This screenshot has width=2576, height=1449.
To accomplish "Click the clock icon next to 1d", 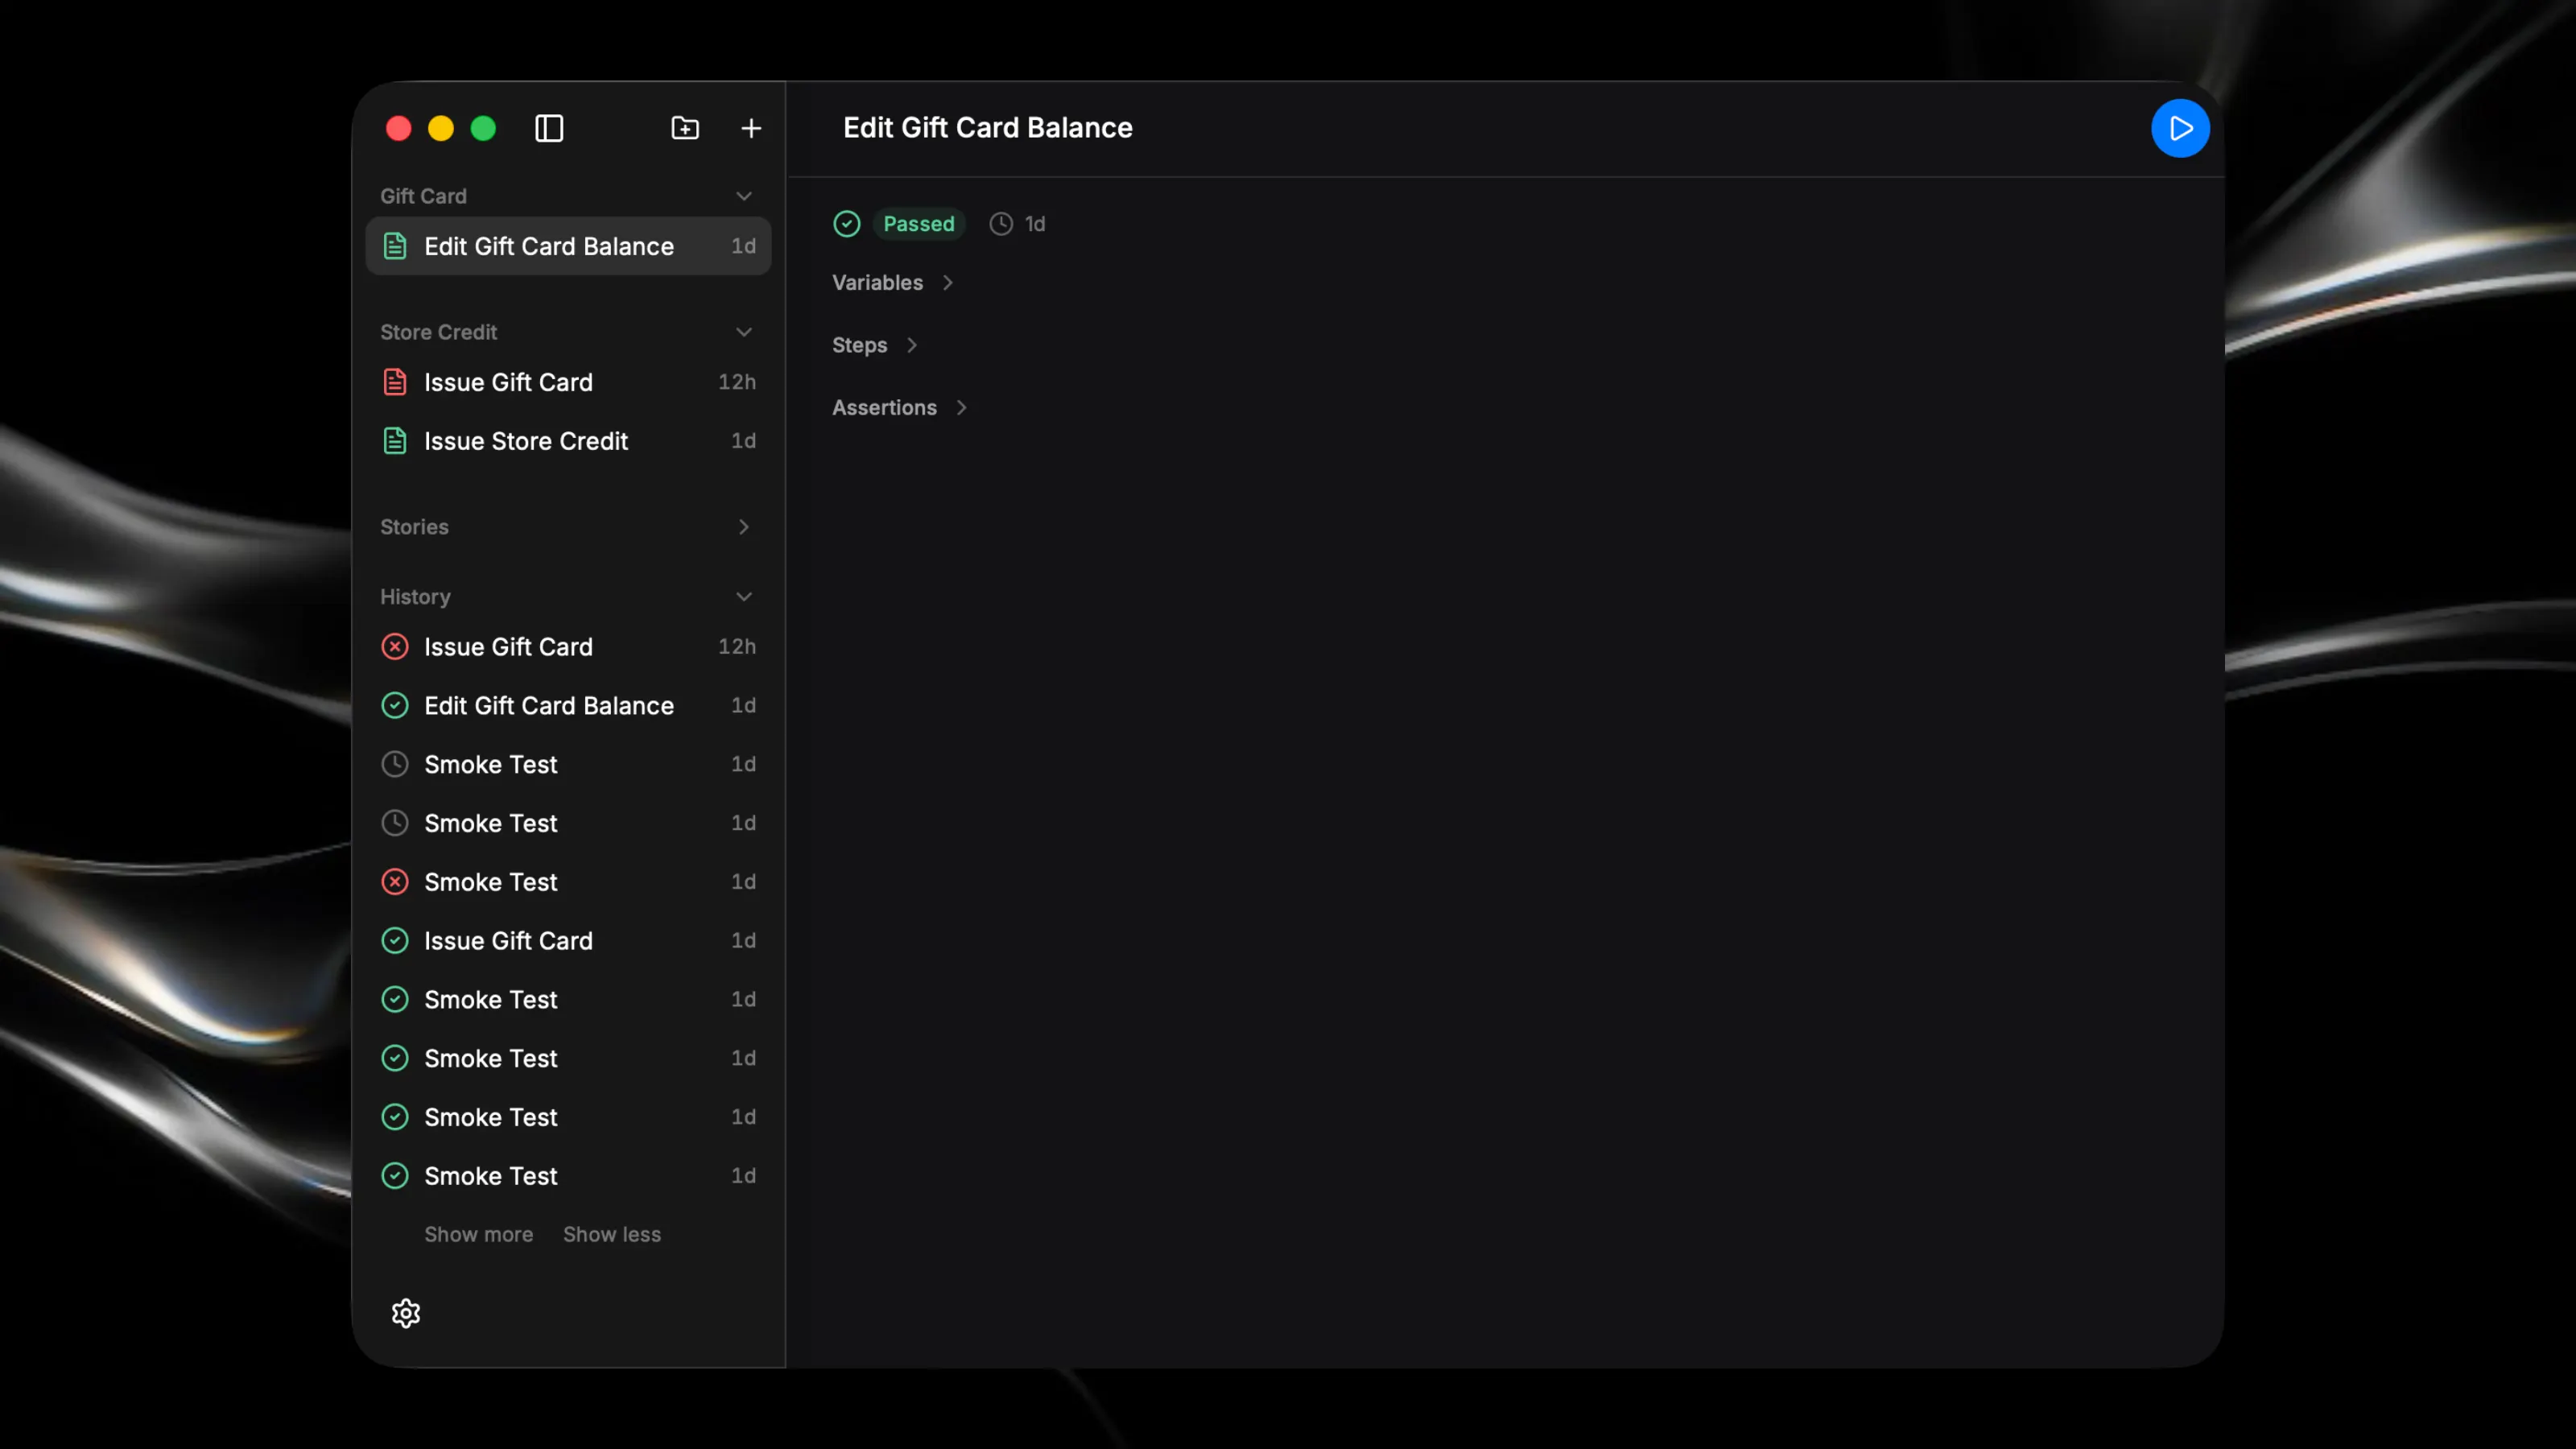I will 1001,224.
